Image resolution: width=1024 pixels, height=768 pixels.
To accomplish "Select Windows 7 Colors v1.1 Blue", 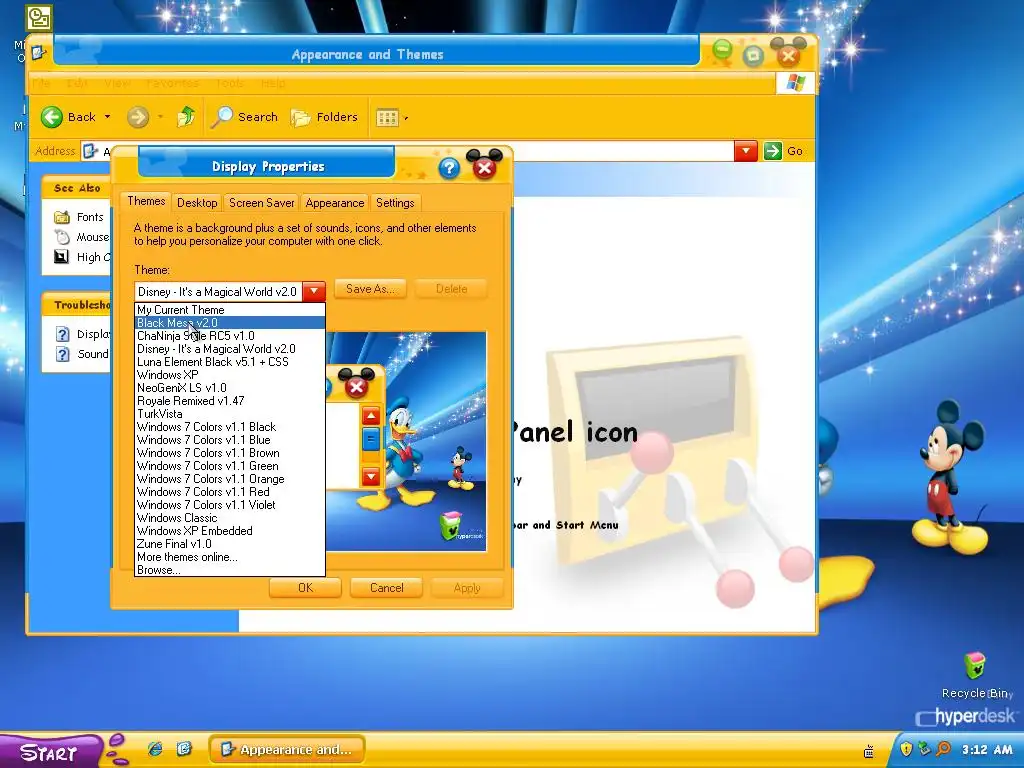I will tap(230, 440).
